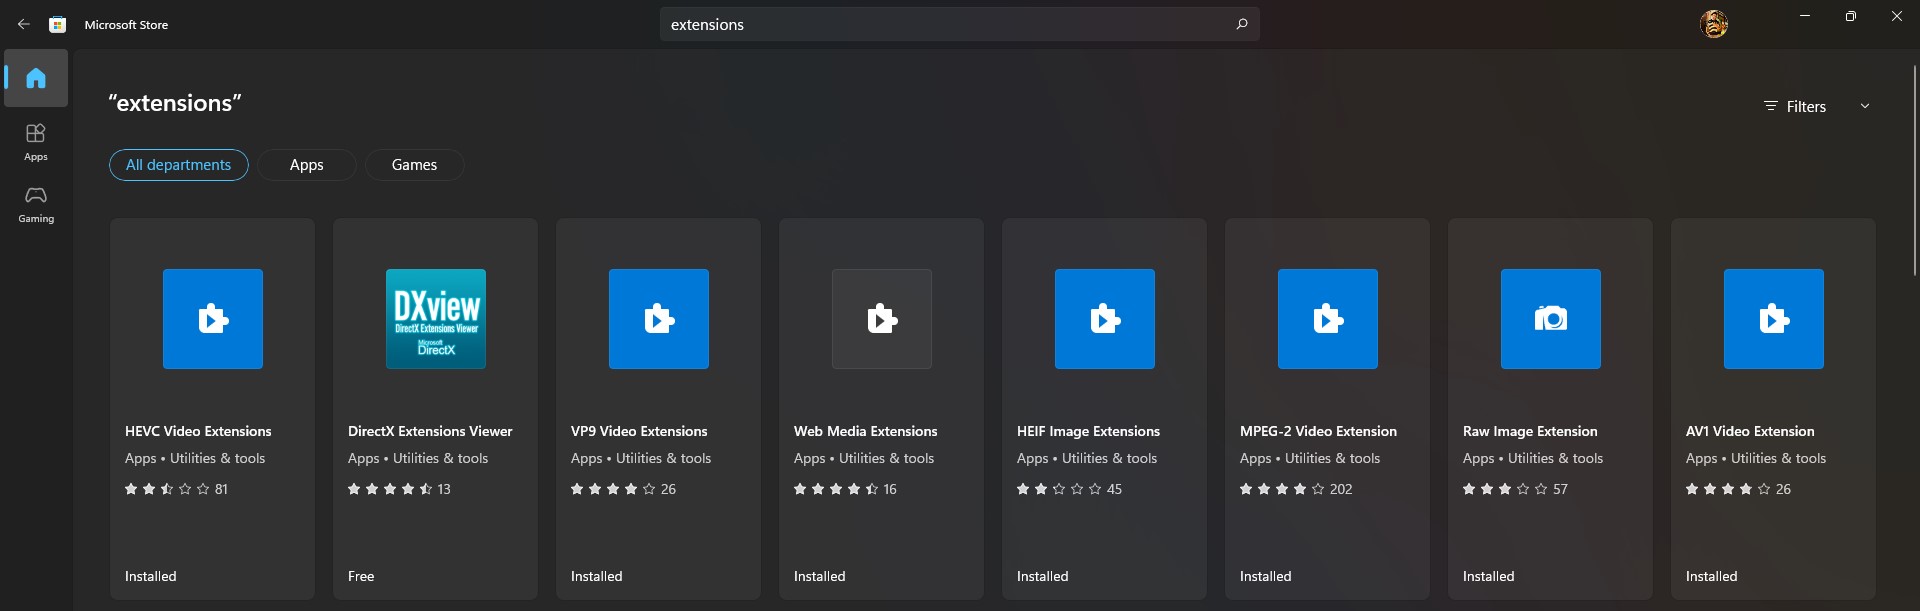Click the star rating with 57 reviews
1920x611 pixels.
1515,489
